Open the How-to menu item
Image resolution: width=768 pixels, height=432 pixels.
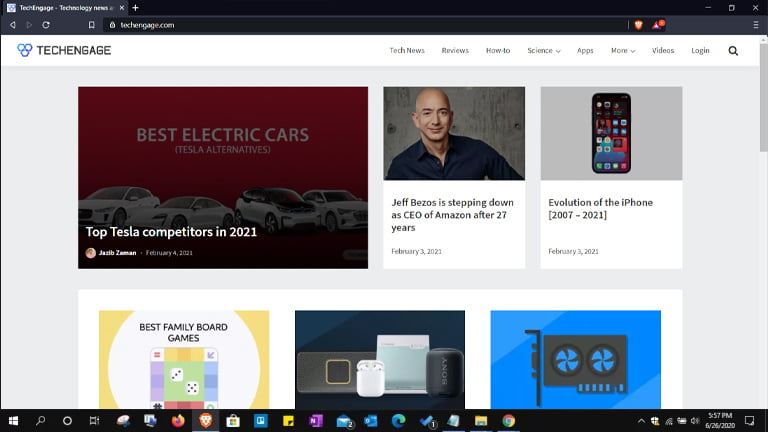(498, 50)
